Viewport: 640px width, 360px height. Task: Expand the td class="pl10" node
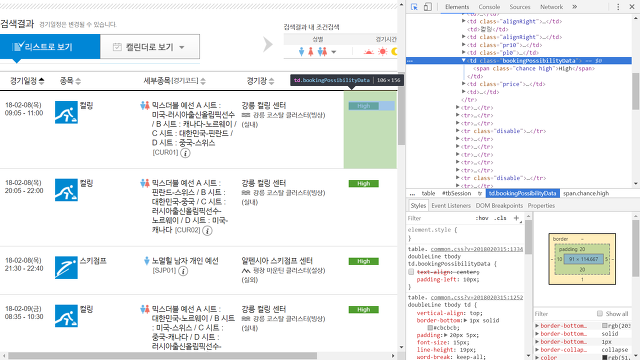pos(463,53)
